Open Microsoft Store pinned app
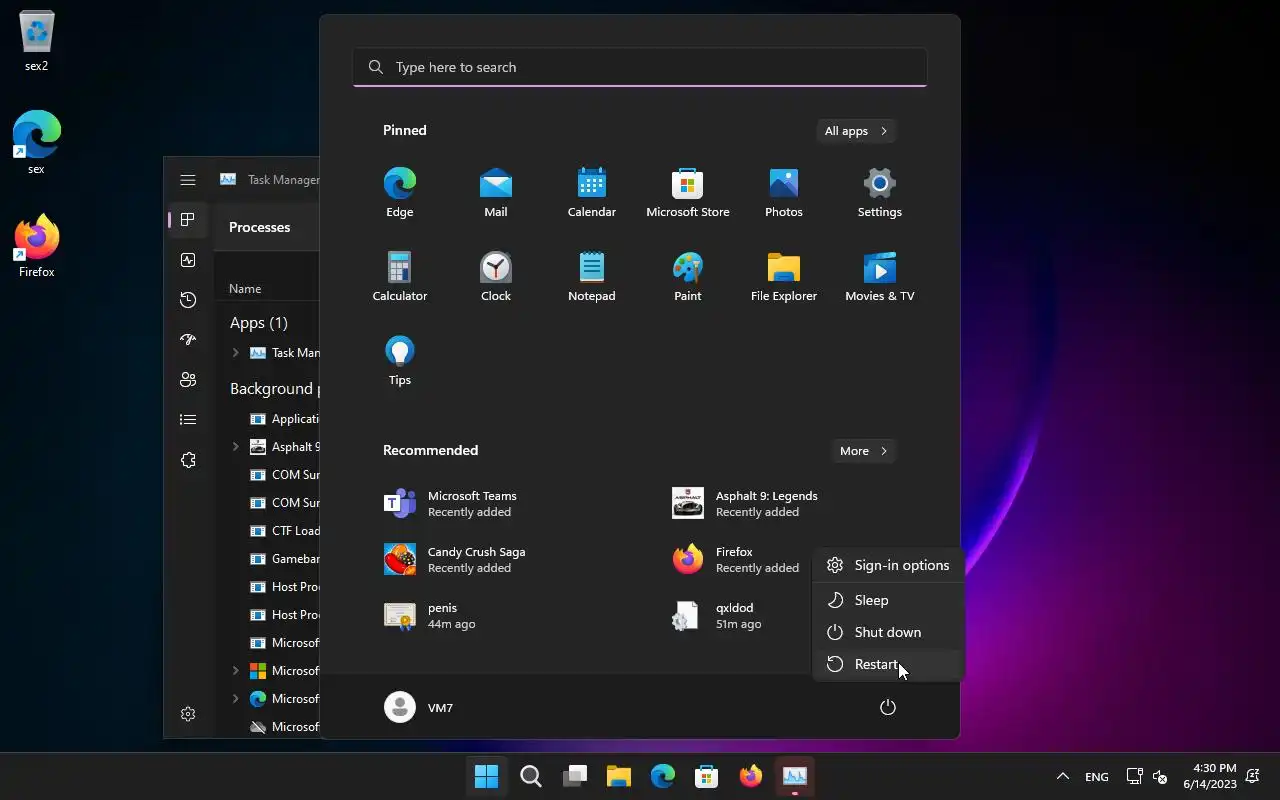Screen dimensions: 1280x800 point(687,193)
